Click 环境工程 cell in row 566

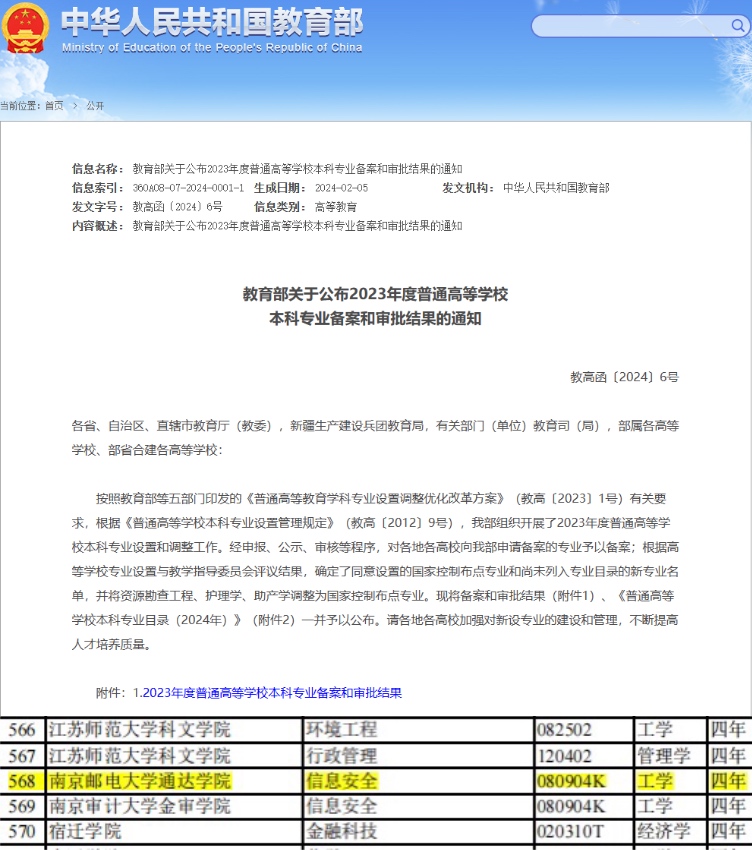[x=341, y=730]
